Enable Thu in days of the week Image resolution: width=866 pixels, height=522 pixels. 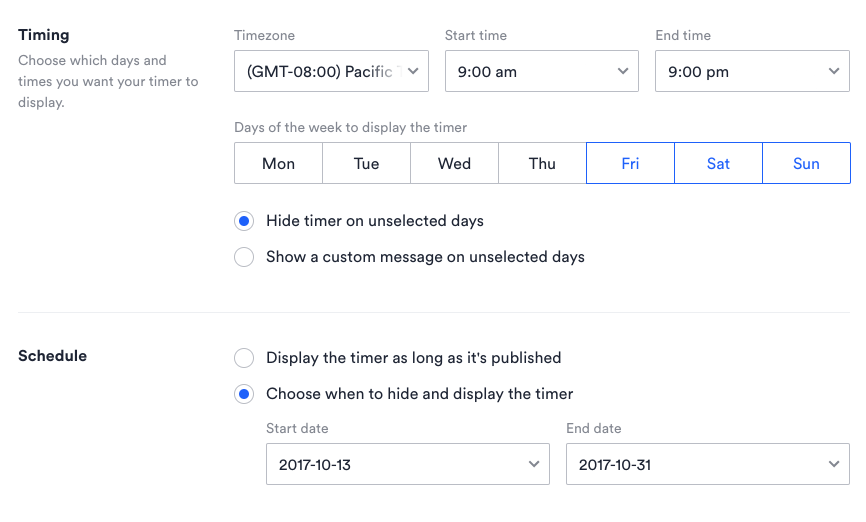[x=542, y=163]
